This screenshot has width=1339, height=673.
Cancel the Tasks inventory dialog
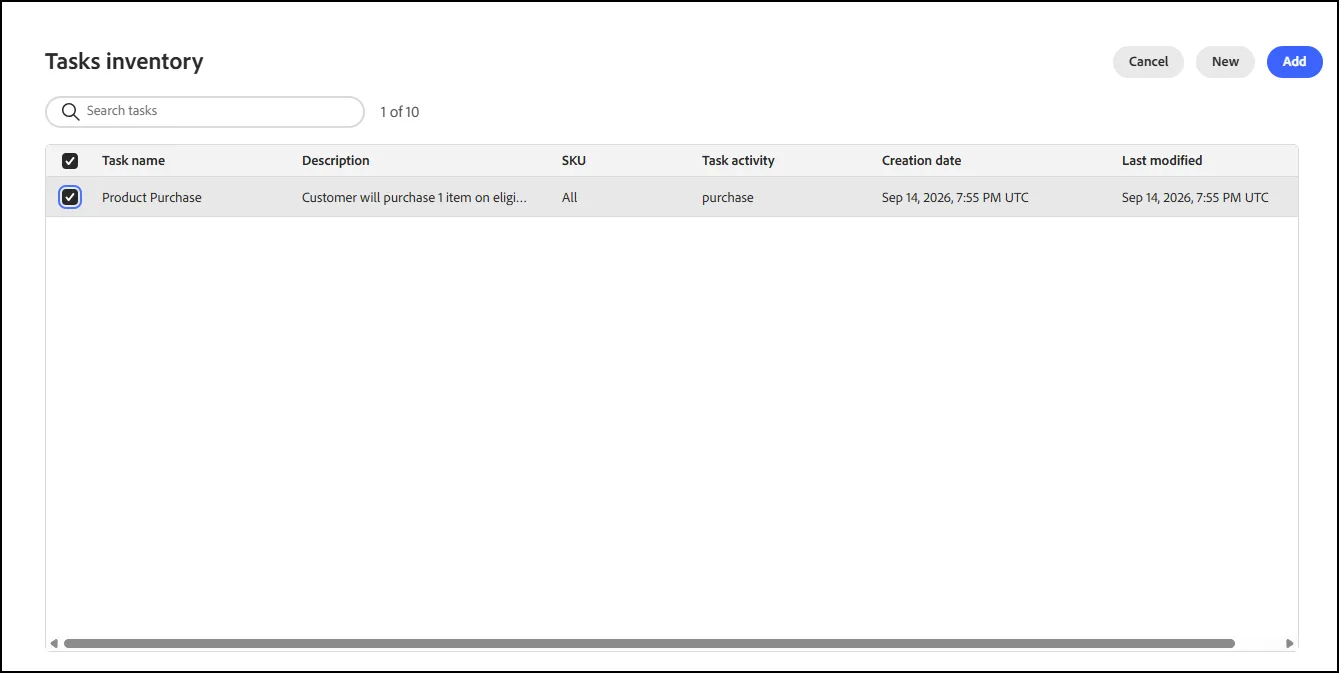(1148, 62)
